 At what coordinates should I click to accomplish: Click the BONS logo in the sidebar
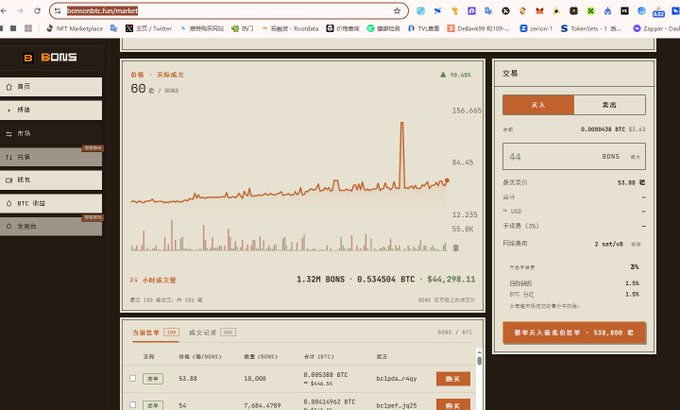coord(50,57)
